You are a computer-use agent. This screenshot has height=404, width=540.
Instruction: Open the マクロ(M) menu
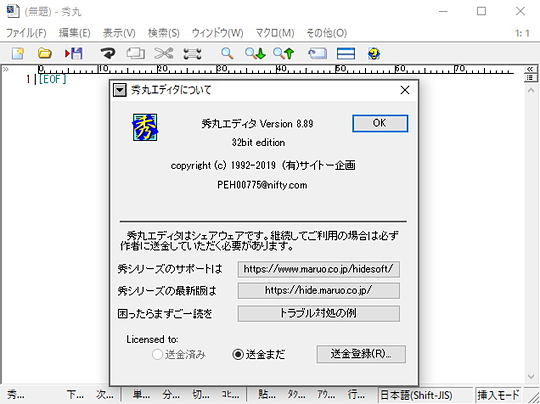tap(275, 33)
